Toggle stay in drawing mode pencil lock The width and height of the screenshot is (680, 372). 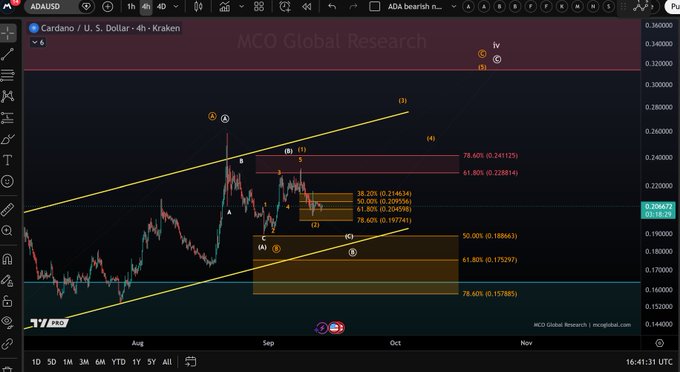pyautogui.click(x=7, y=280)
